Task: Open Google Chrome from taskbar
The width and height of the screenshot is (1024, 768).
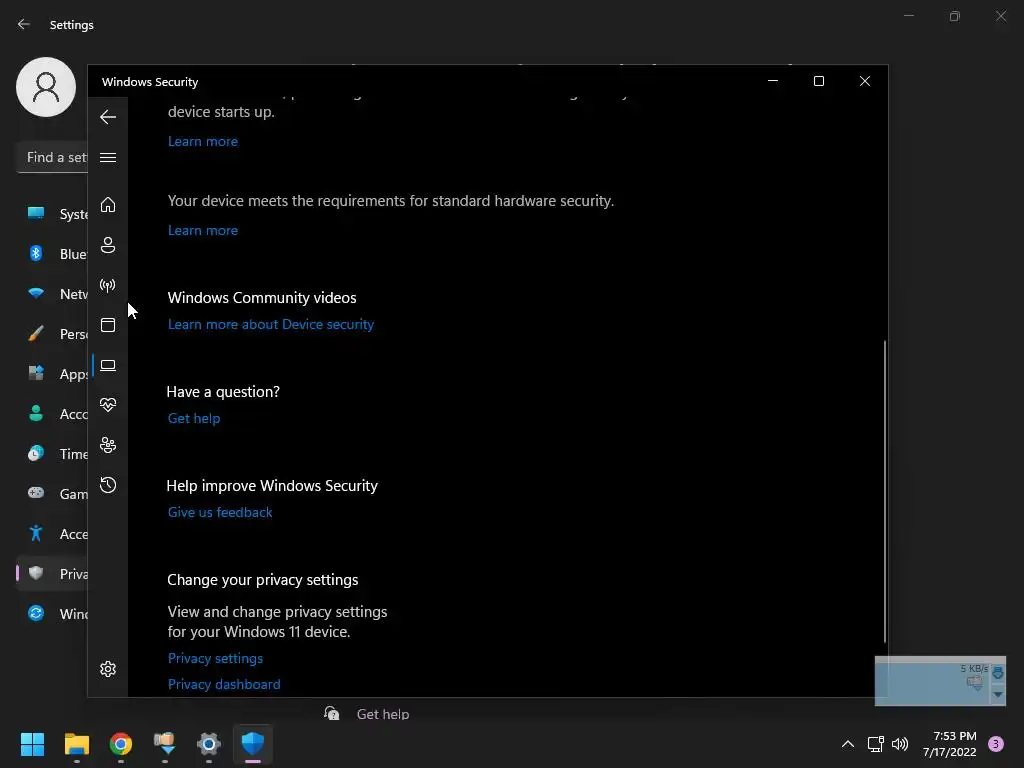Action: 121,744
